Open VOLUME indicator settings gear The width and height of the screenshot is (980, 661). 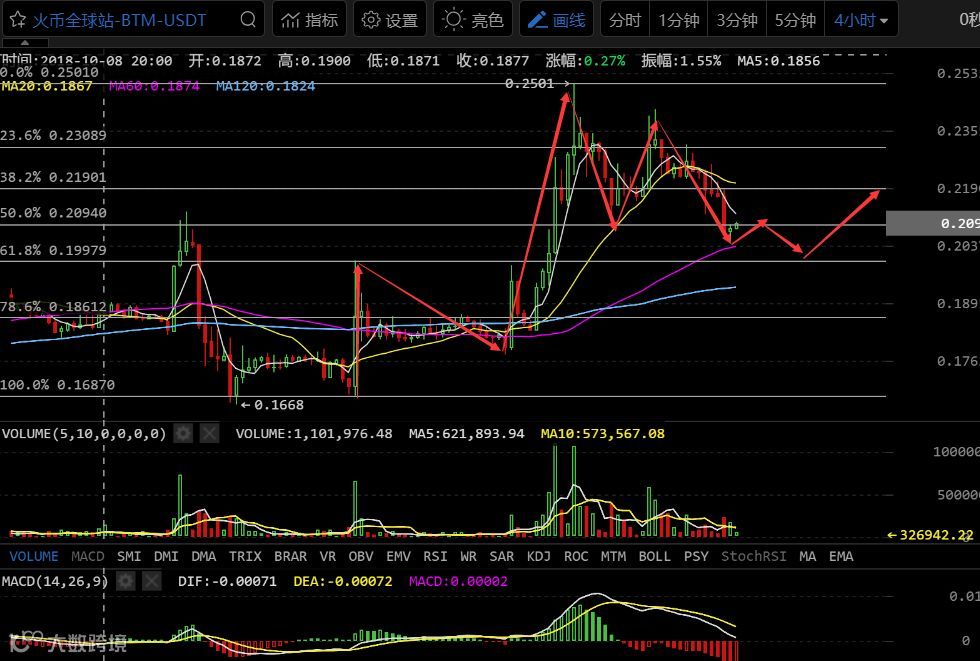pos(183,433)
